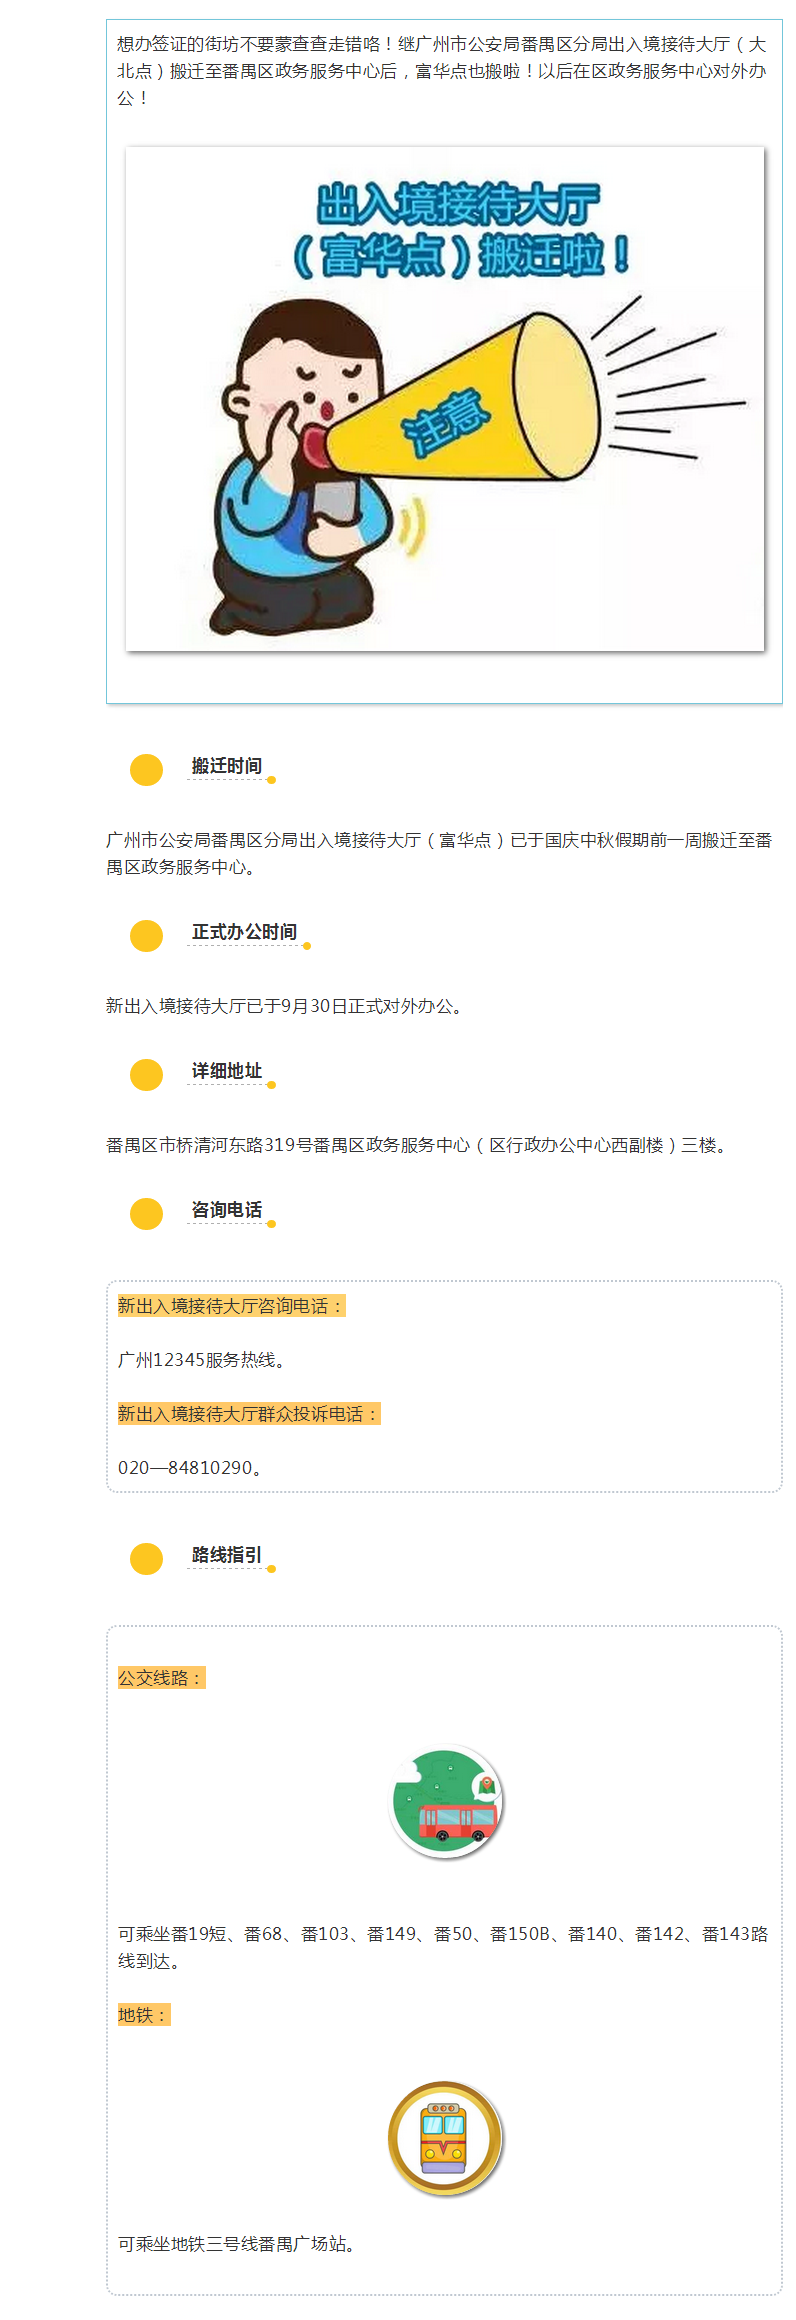Click the highlighted 公交线路 label
The image size is (796, 2320).
160,1677
